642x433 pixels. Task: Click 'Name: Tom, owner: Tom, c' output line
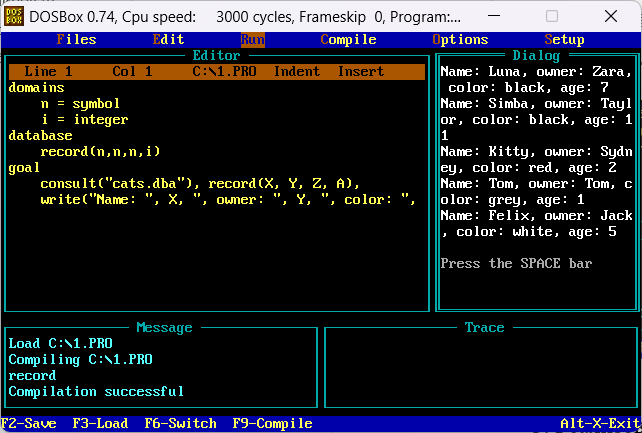[x=536, y=184]
